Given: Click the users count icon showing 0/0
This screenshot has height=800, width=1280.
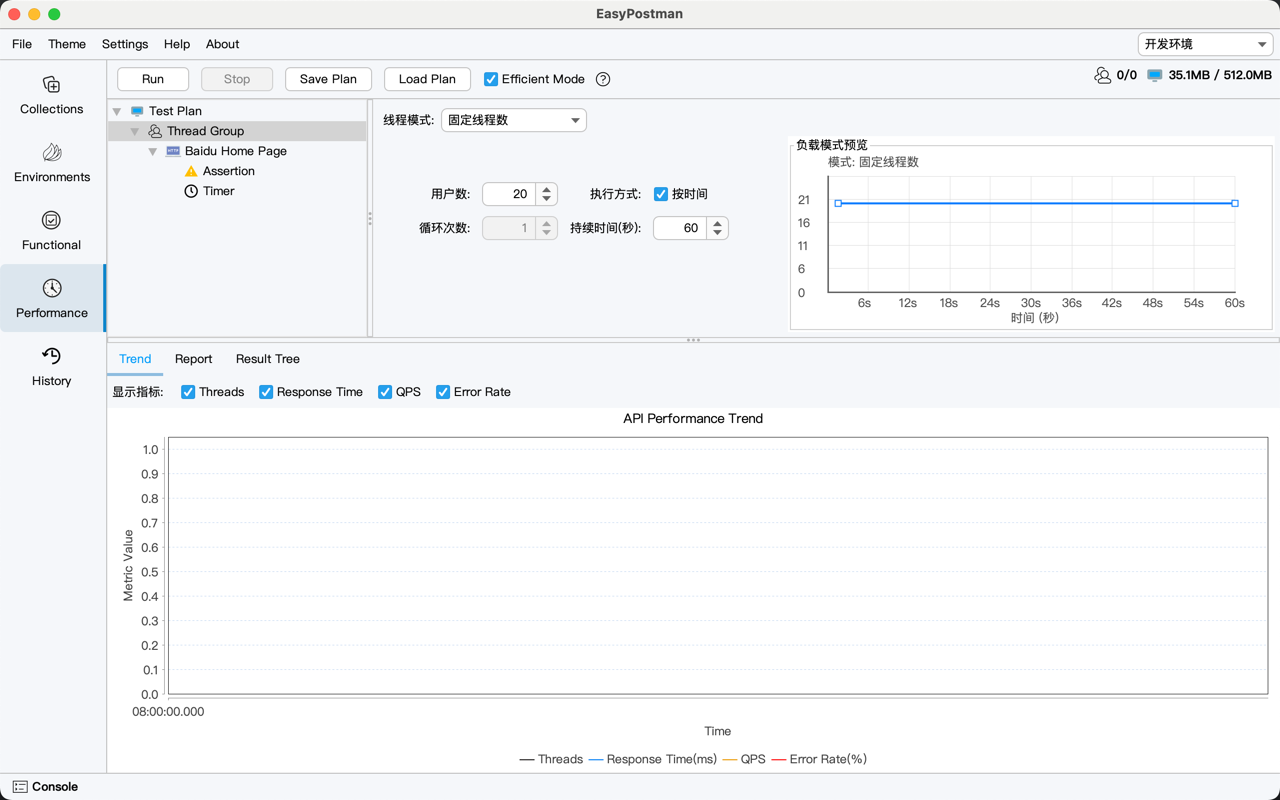Looking at the screenshot, I should [x=1102, y=75].
